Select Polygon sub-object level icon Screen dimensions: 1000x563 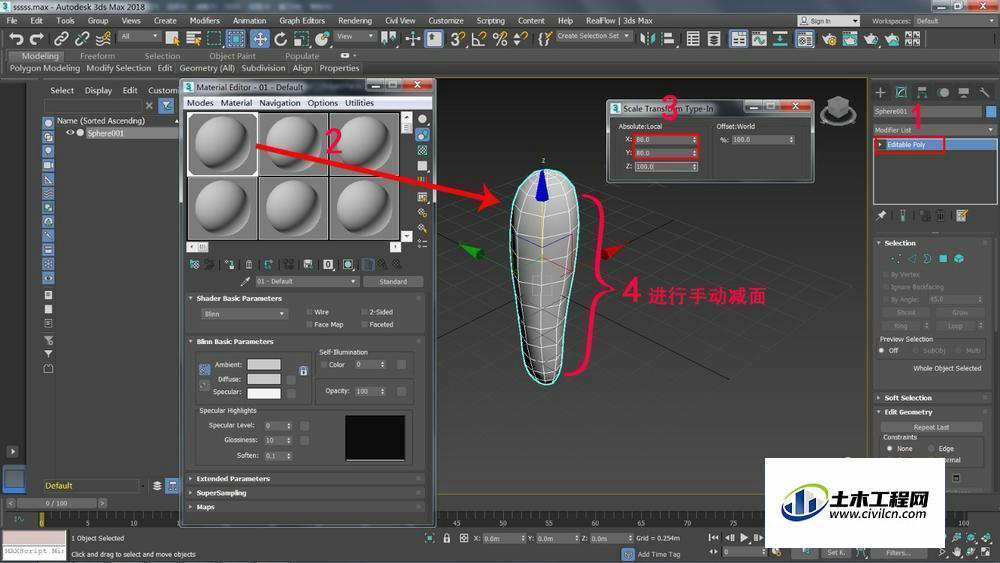[x=943, y=258]
